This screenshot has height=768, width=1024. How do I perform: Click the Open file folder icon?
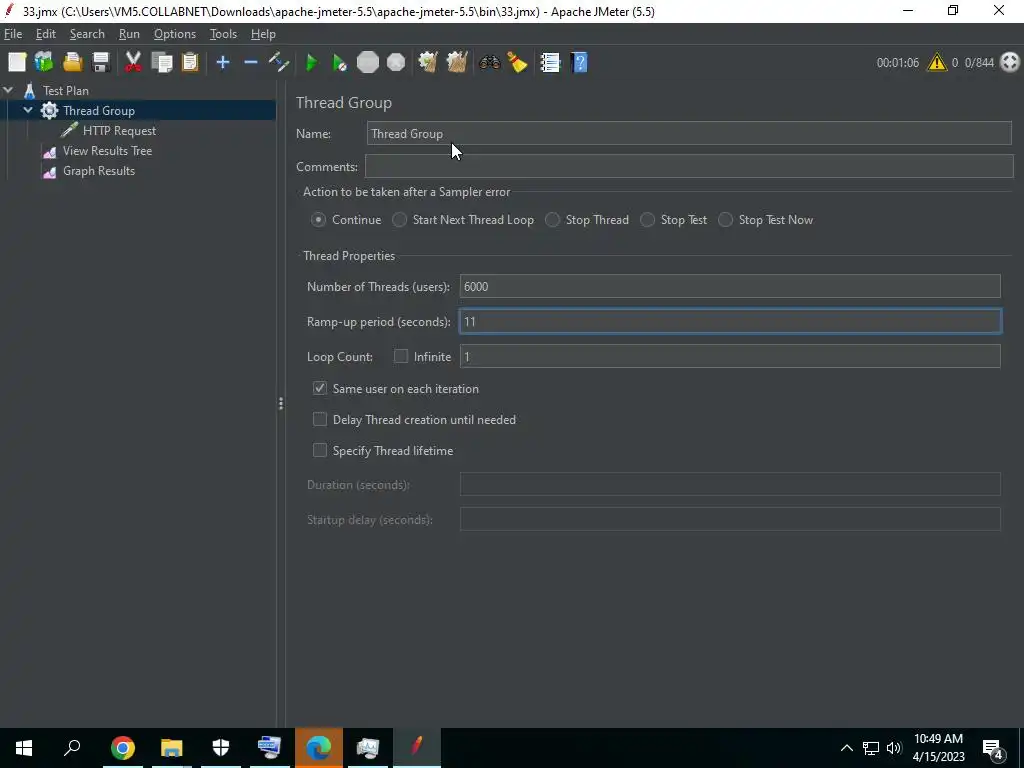72,62
